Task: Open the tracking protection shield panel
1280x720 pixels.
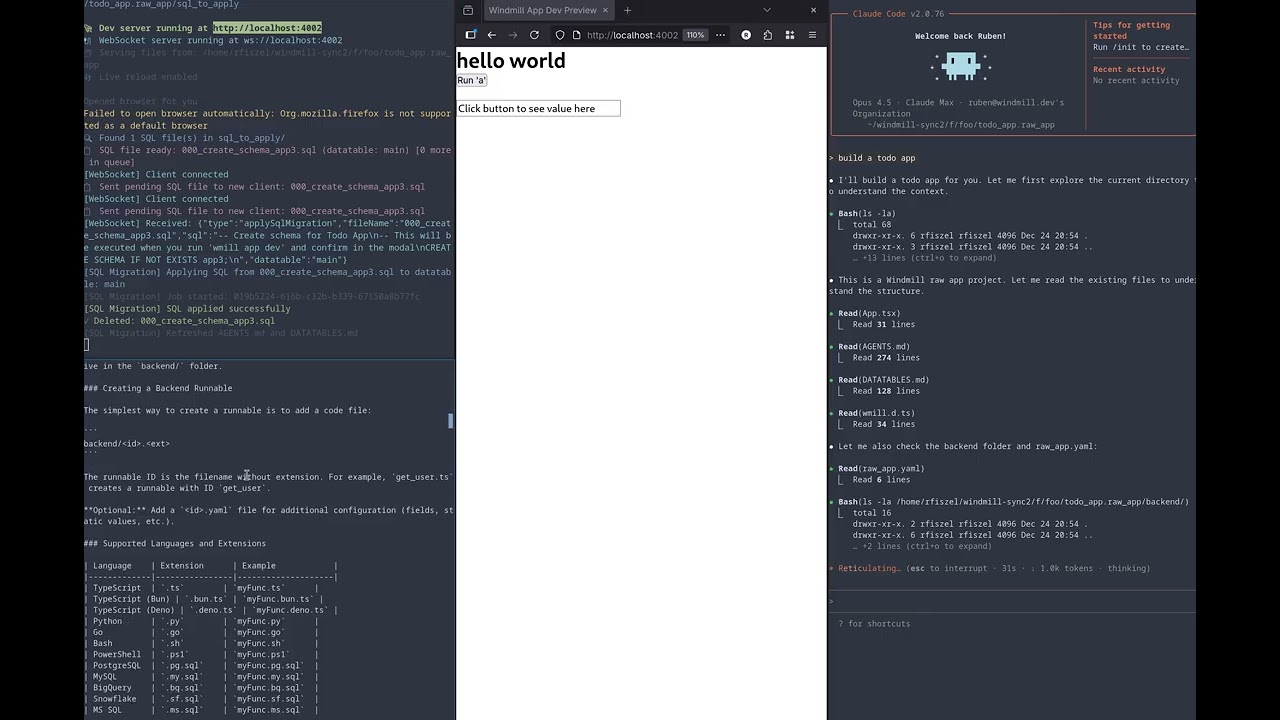Action: (x=560, y=35)
